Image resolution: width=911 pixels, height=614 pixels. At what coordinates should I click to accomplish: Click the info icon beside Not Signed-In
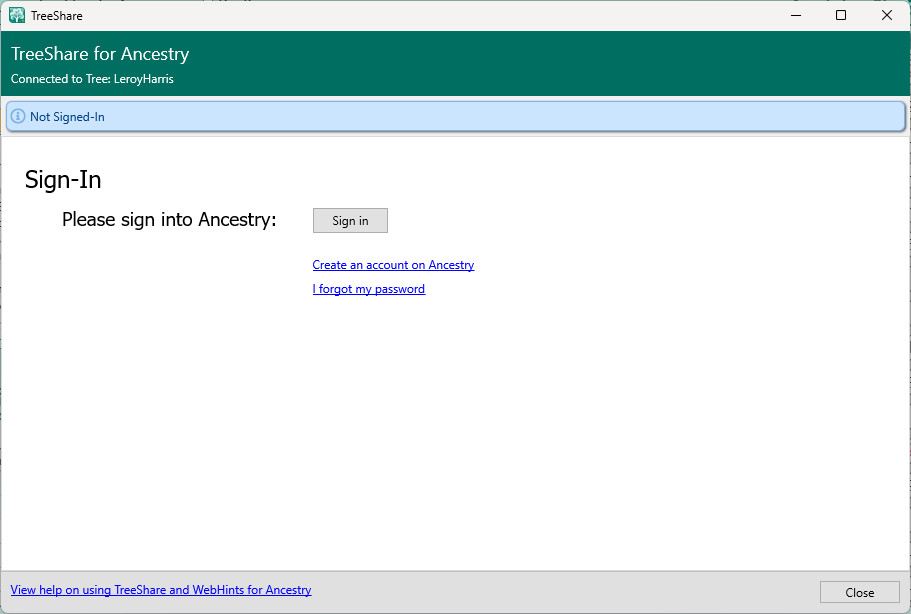click(18, 117)
